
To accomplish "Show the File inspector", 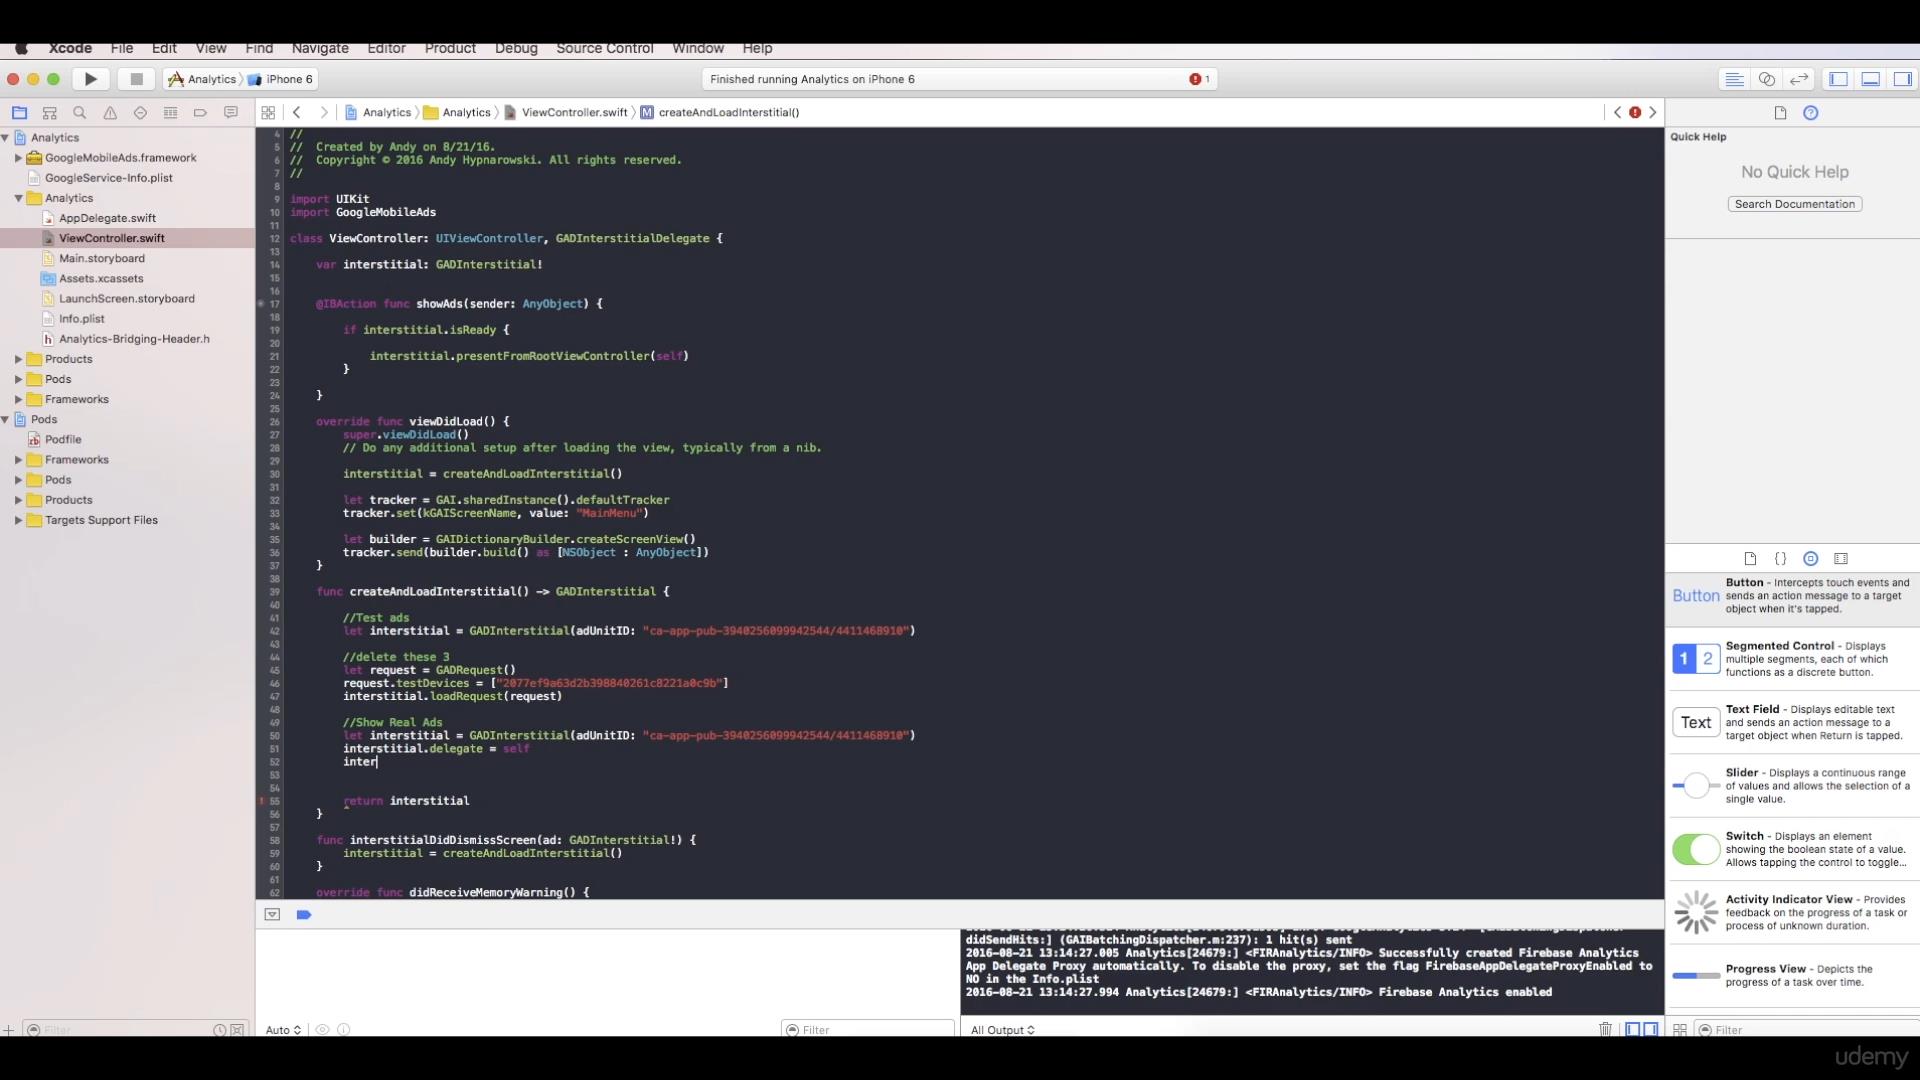I will [x=1780, y=113].
